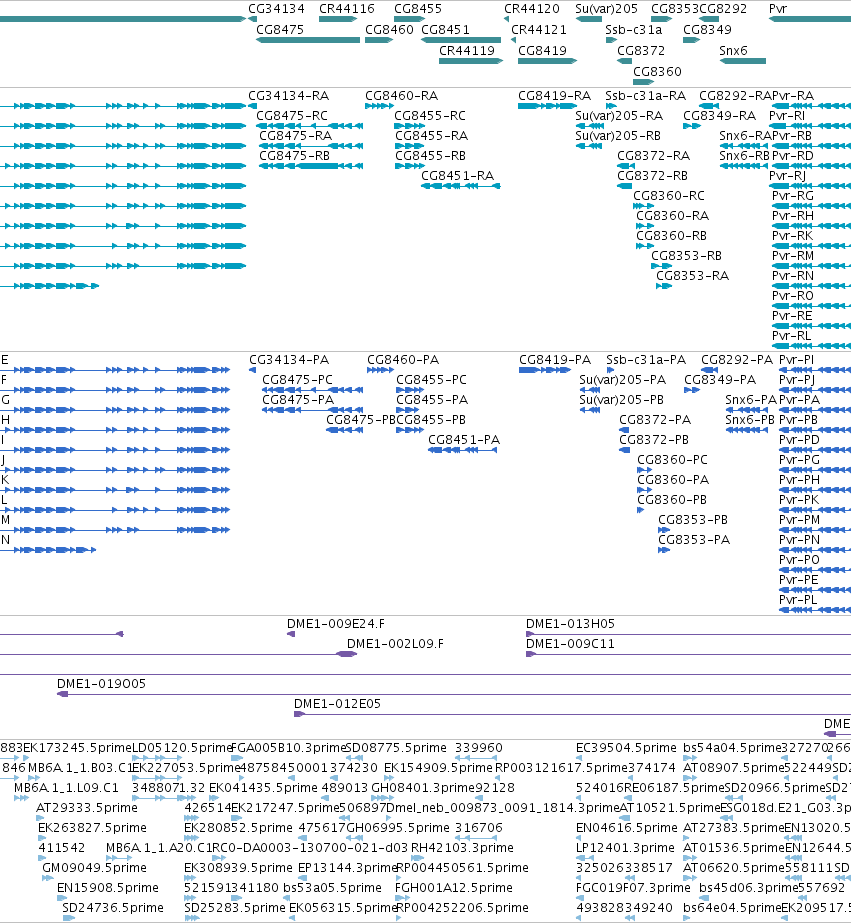Image resolution: width=851 pixels, height=923 pixels.
Task: Select the Pvr-RL transcript label
Action: tap(792, 336)
